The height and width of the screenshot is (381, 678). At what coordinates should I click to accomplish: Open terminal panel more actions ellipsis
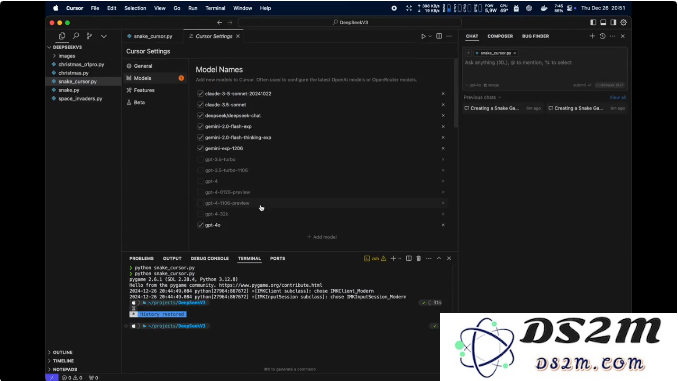point(429,259)
